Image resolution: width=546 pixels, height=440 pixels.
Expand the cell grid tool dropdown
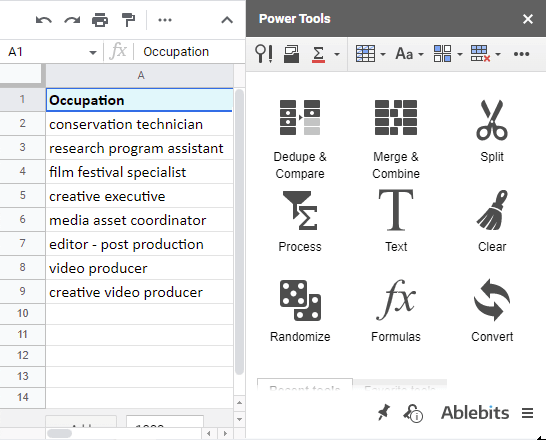(460, 54)
